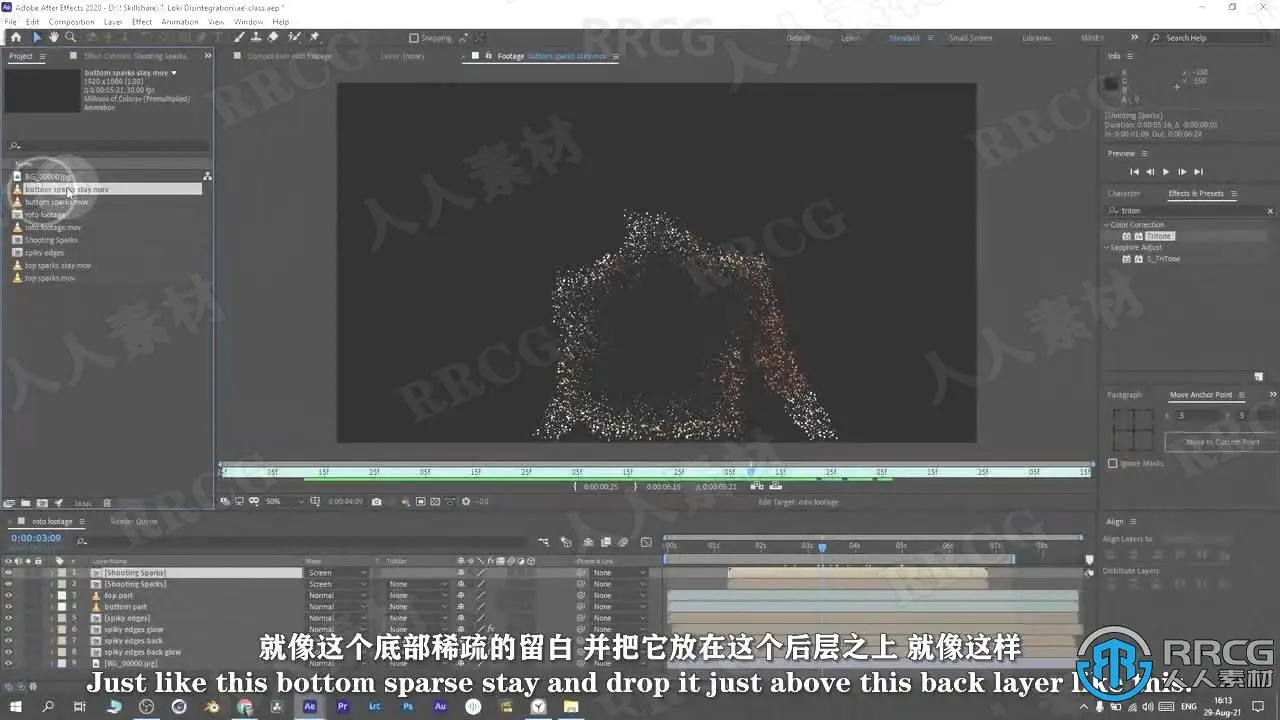Select top sparks stay.mov in Project panel

click(58, 265)
